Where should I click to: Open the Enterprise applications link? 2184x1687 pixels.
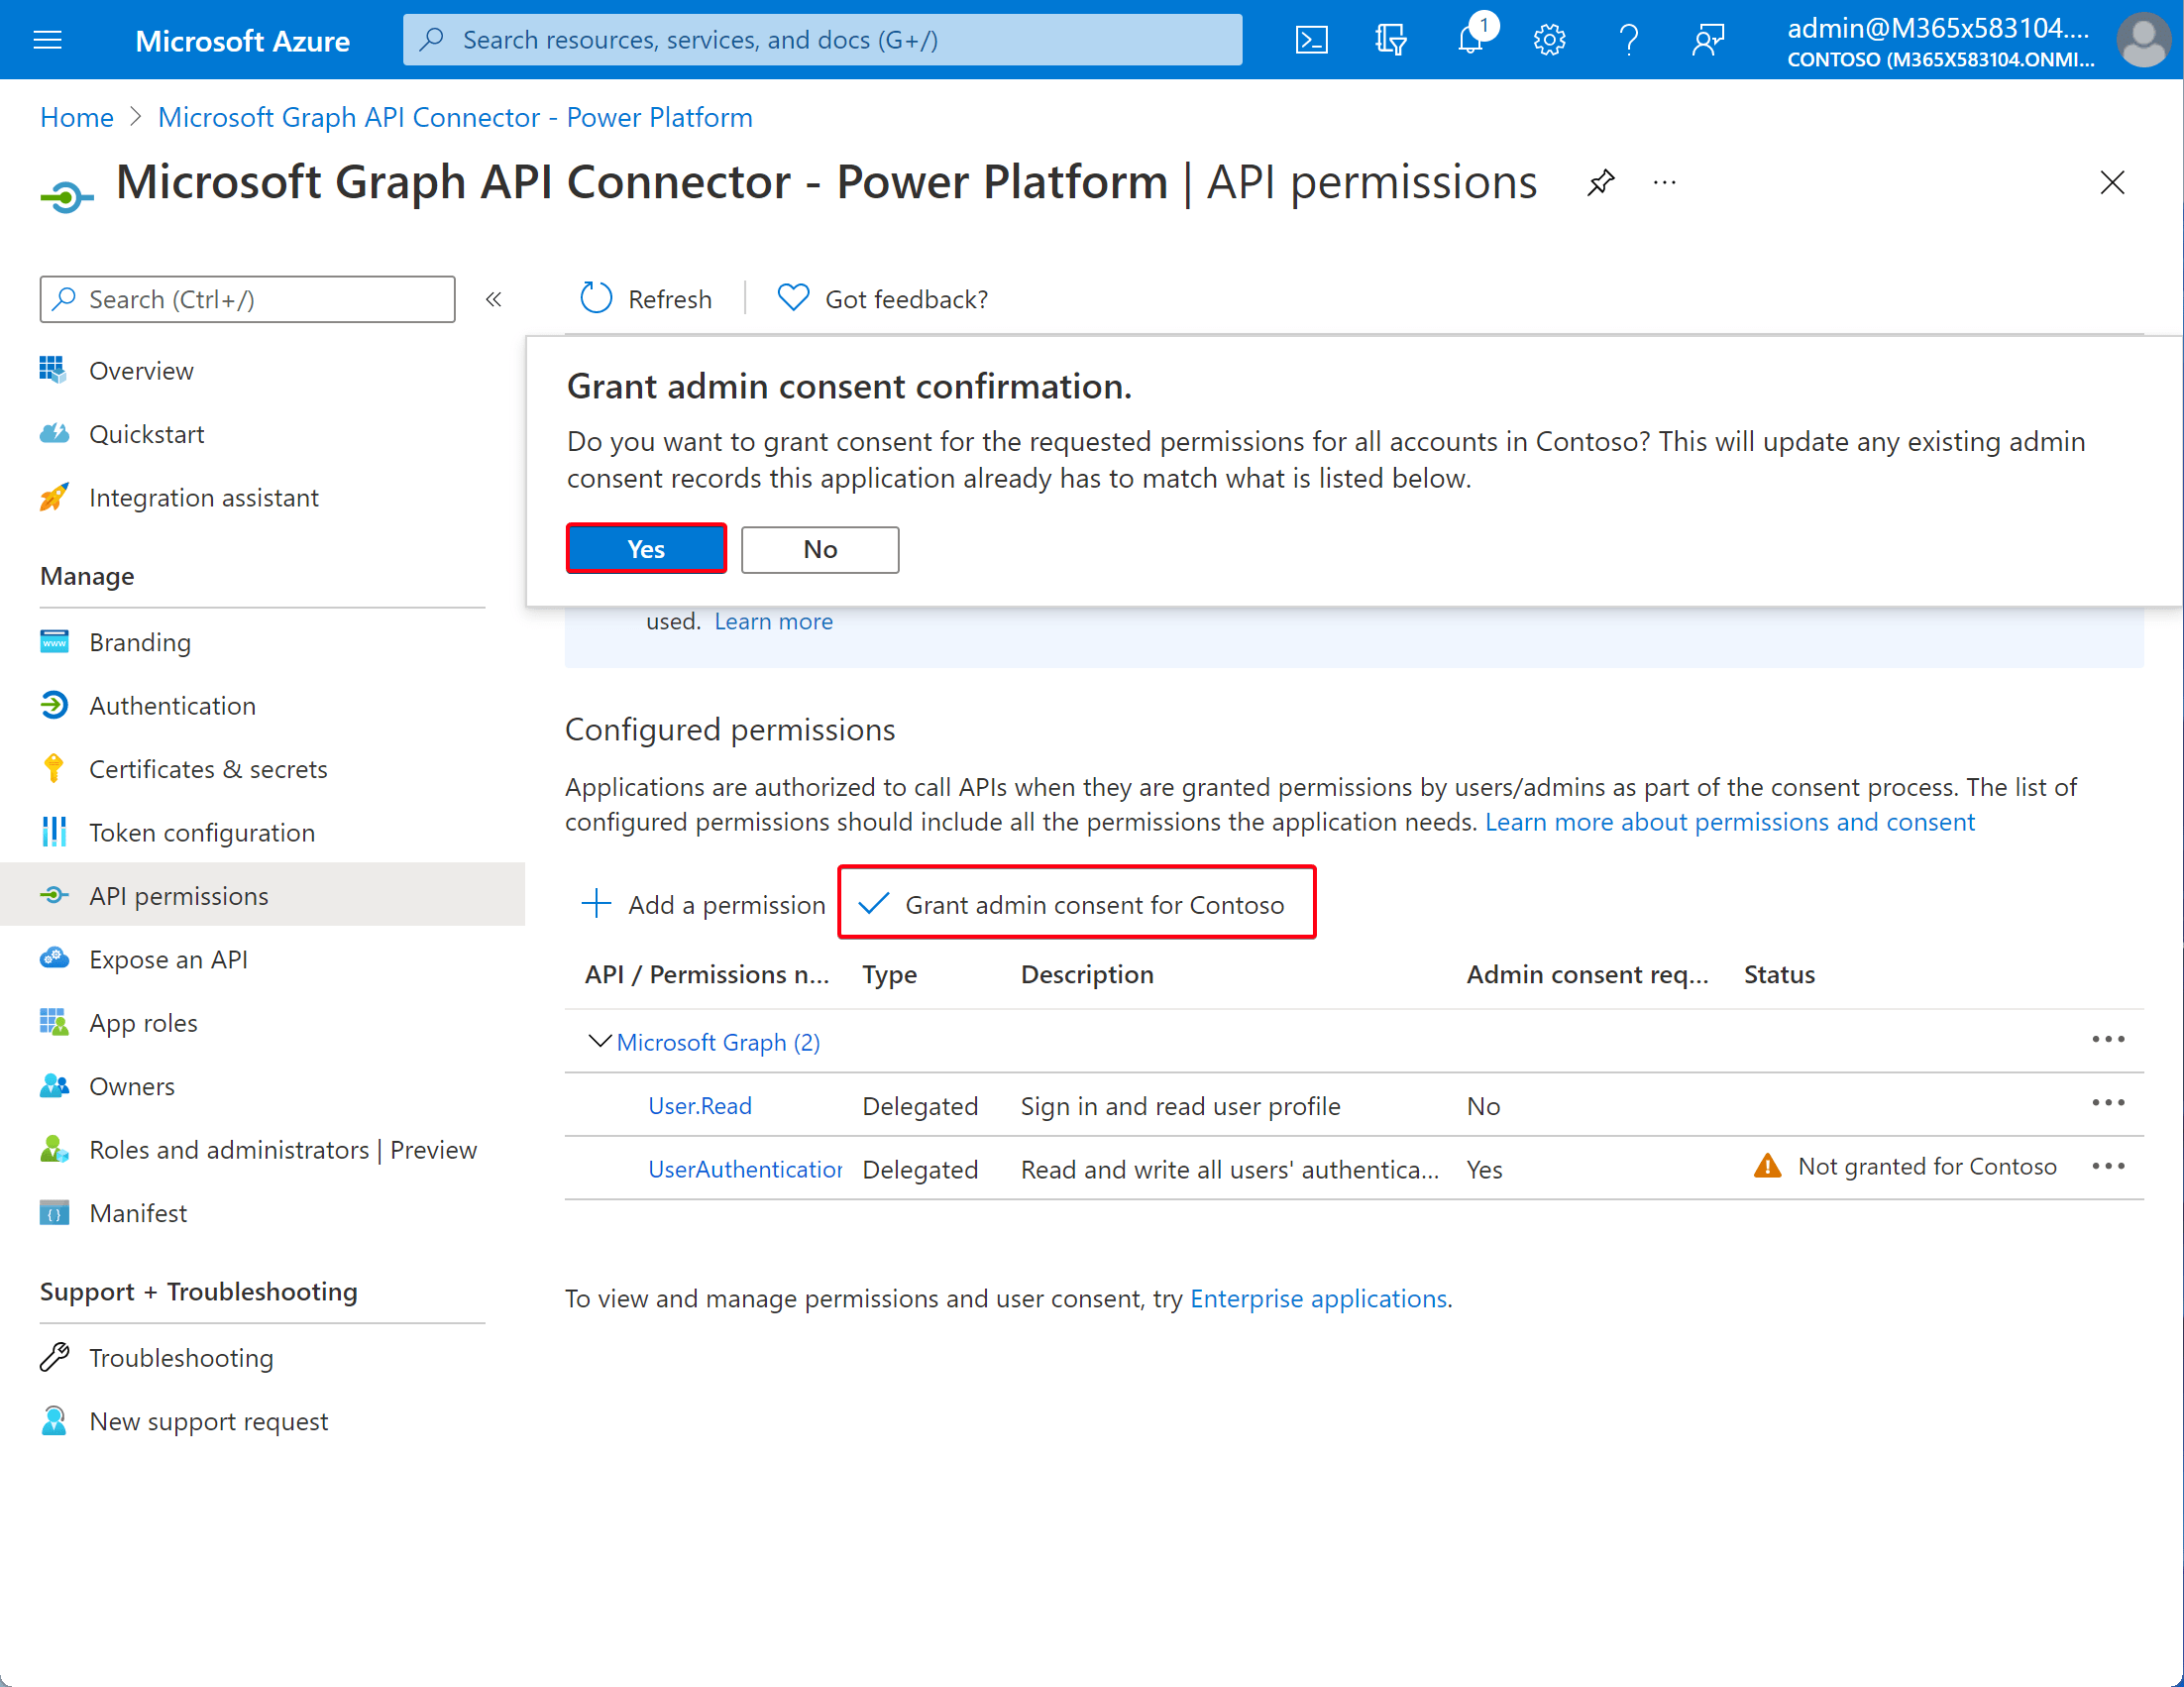(1318, 1298)
